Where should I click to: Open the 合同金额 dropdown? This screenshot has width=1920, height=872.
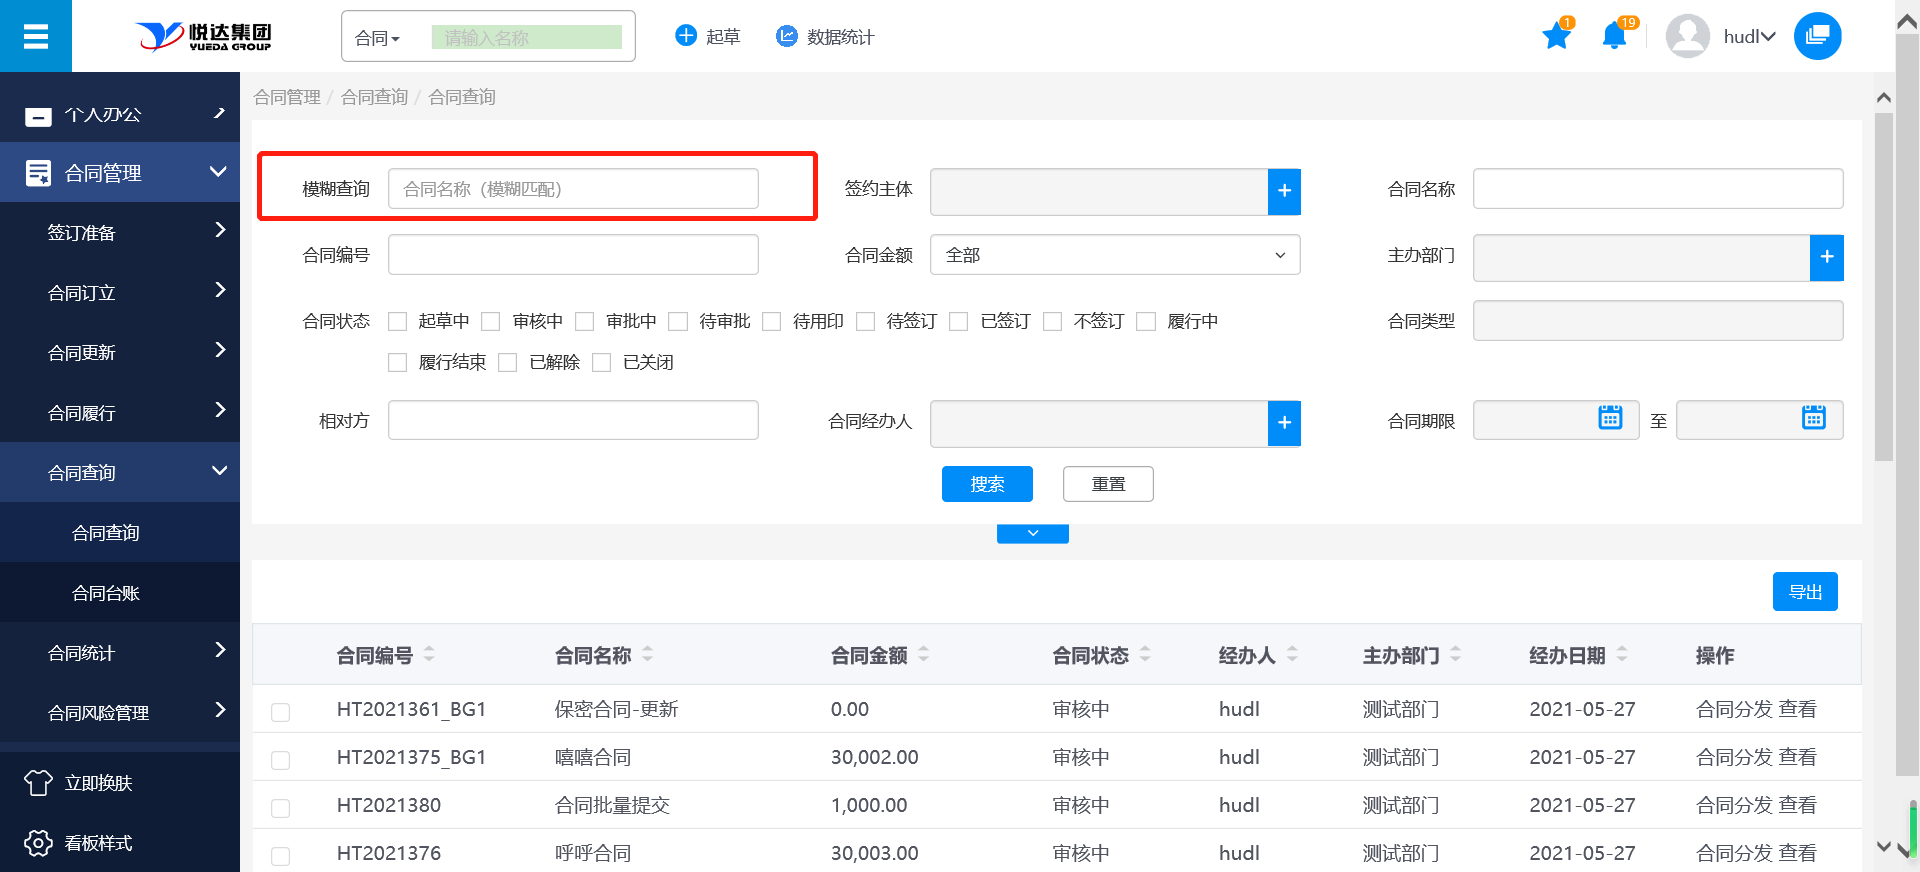point(1114,255)
